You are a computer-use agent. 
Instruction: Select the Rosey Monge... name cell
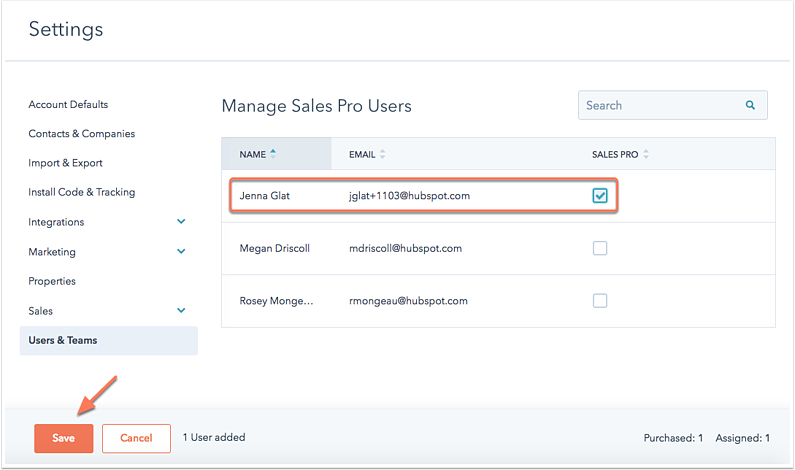276,301
